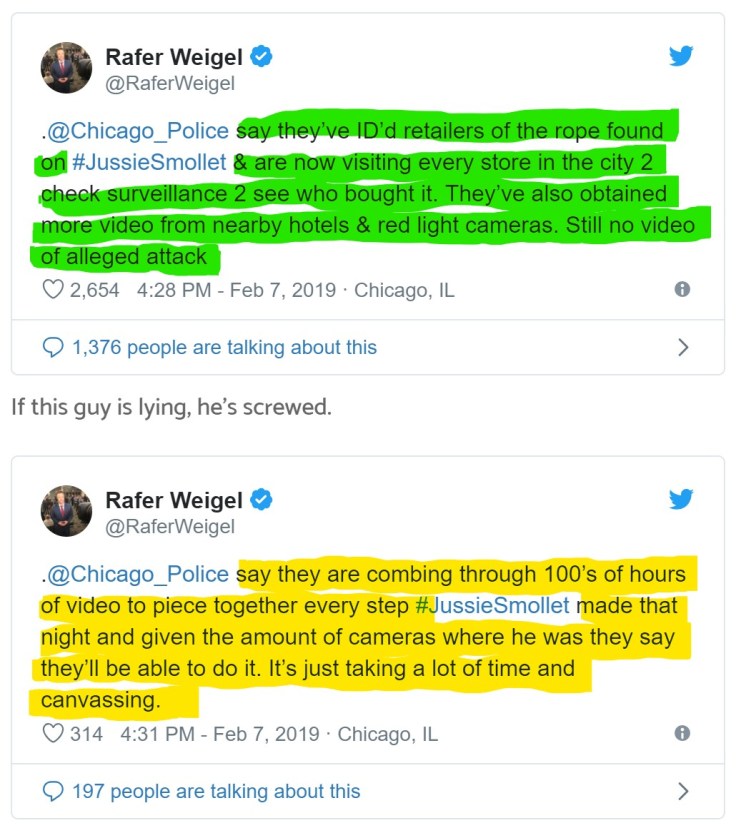
Task: Open #JussieSmollet hashtag in first tweet
Action: click(x=149, y=162)
